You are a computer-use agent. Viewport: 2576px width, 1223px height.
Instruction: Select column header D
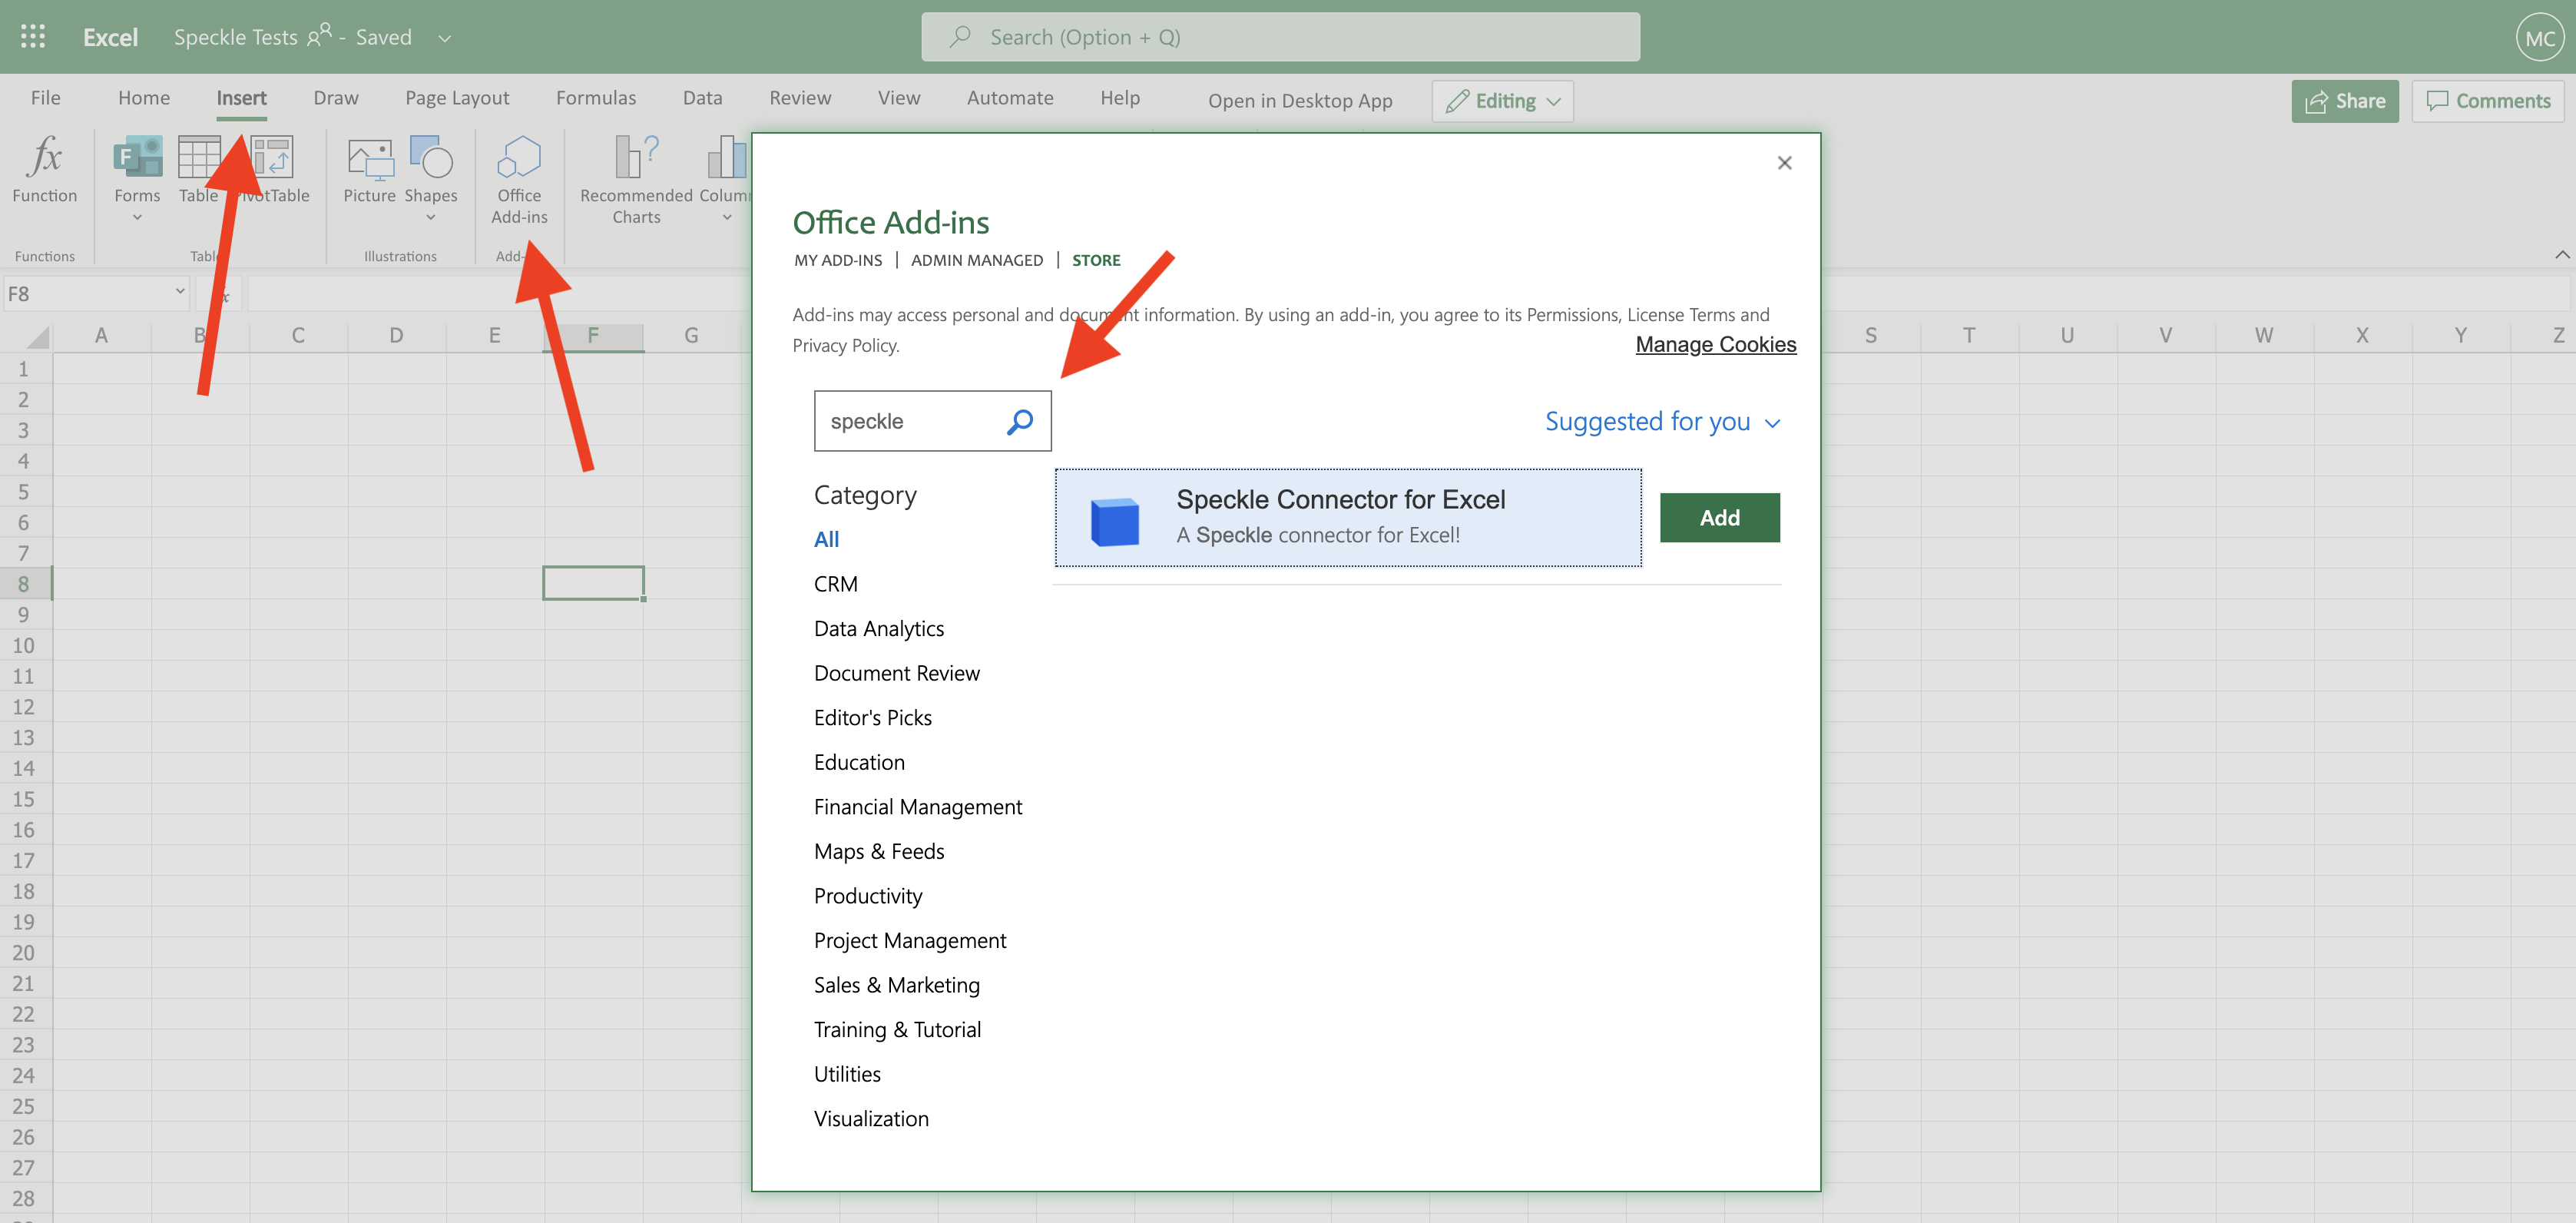396,336
